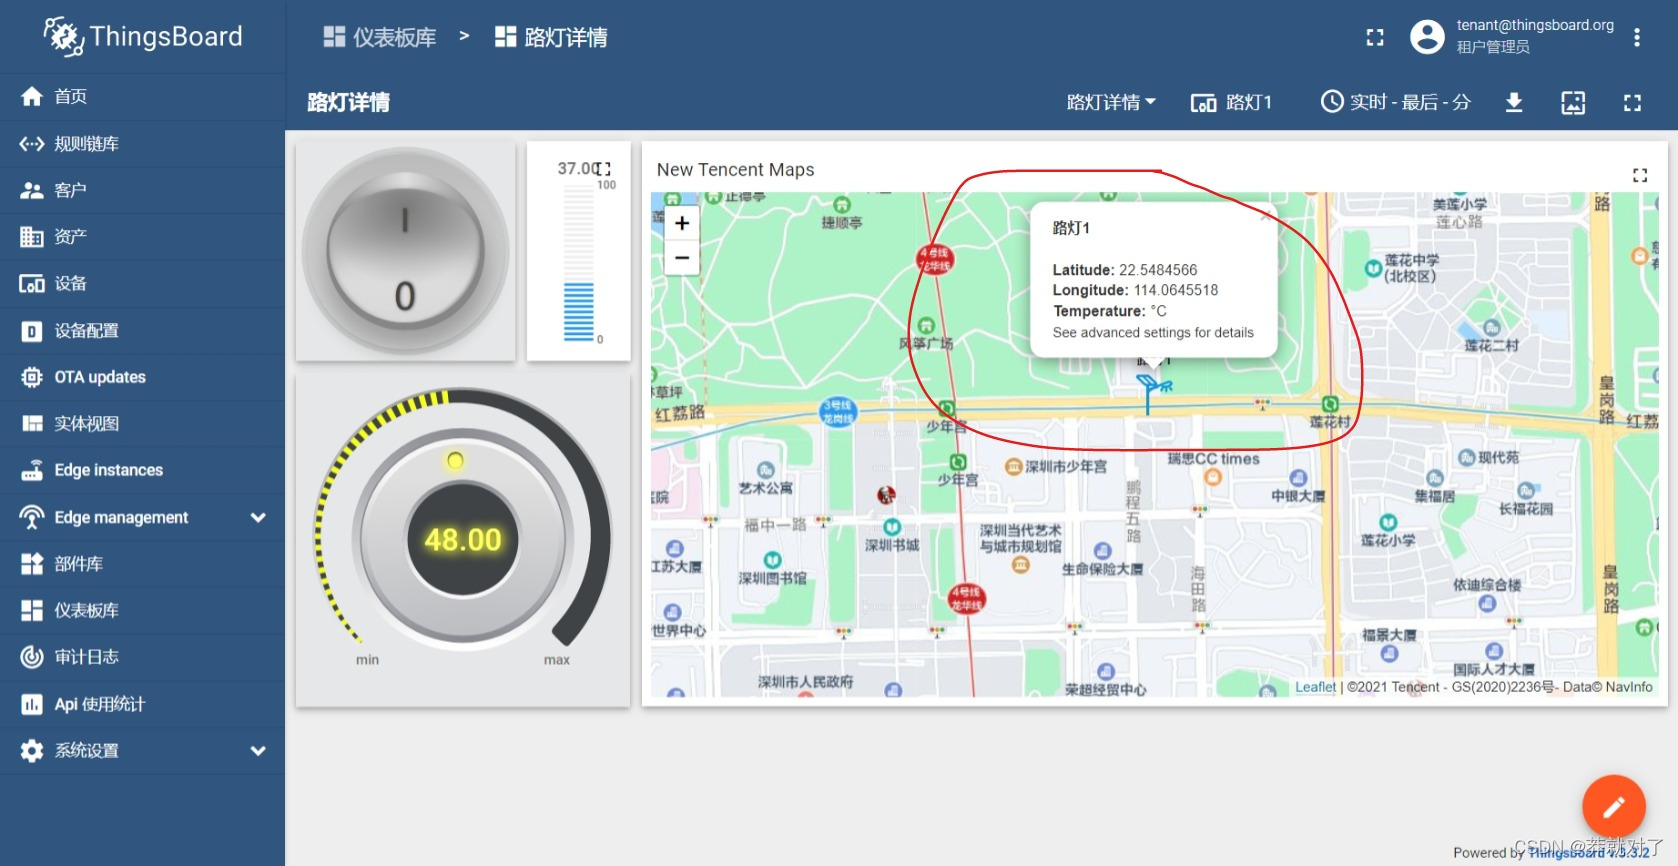Click the 设备配置 profile icon
Image resolution: width=1678 pixels, height=866 pixels.
tap(32, 331)
